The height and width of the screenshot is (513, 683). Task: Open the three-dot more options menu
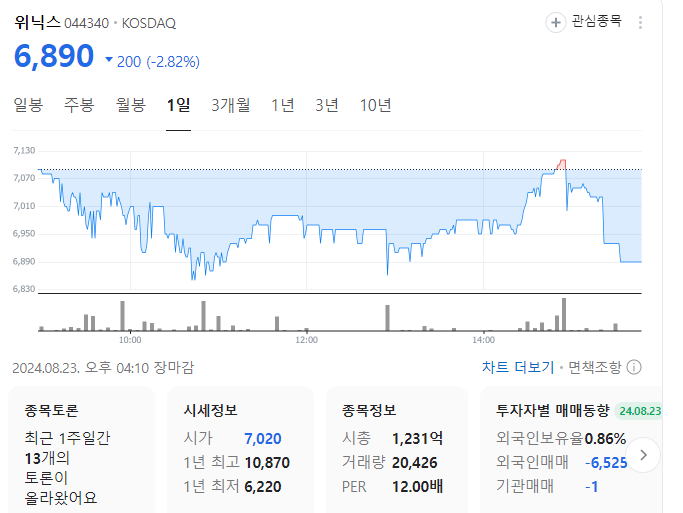tap(640, 23)
